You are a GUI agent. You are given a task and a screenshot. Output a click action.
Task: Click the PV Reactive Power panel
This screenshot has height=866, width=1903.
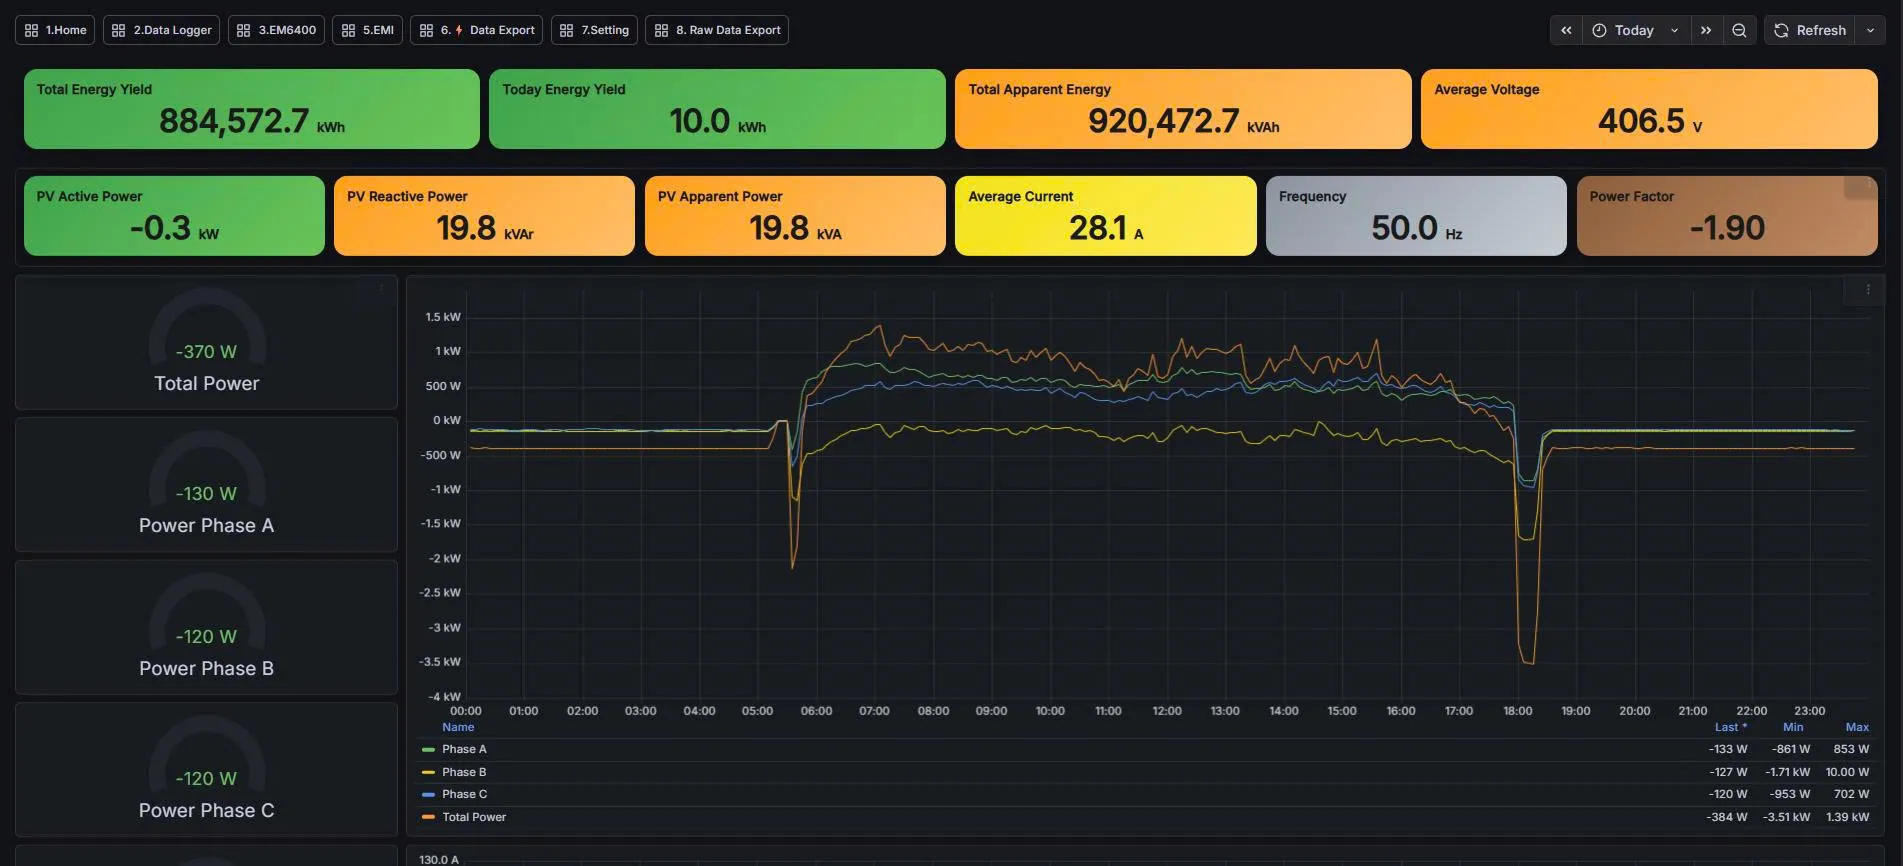coord(484,216)
